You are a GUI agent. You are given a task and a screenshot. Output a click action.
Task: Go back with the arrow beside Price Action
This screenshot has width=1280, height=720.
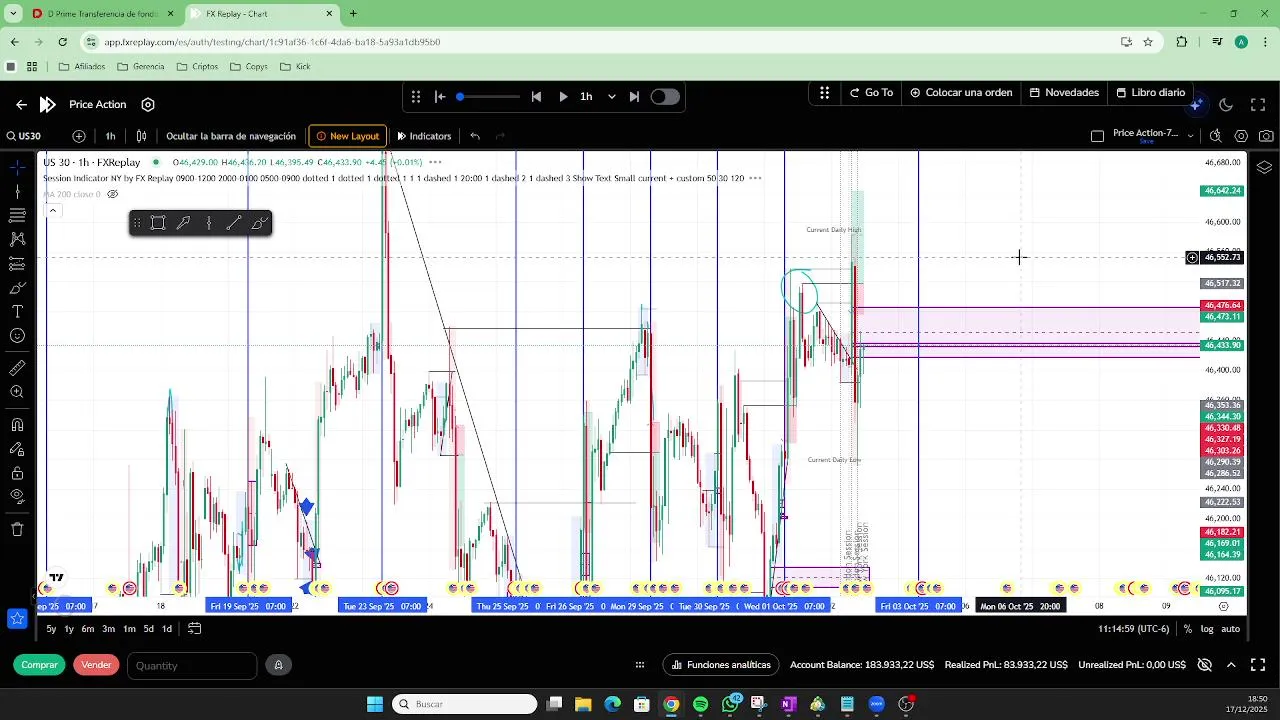click(21, 104)
